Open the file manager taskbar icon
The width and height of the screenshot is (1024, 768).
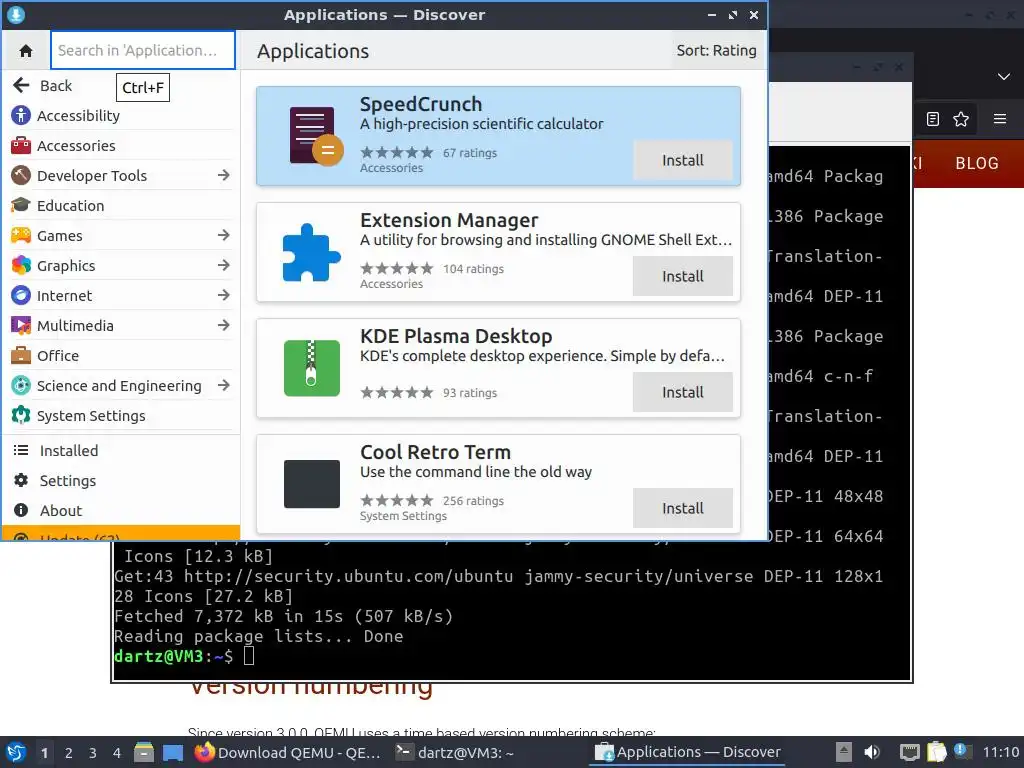tap(144, 752)
